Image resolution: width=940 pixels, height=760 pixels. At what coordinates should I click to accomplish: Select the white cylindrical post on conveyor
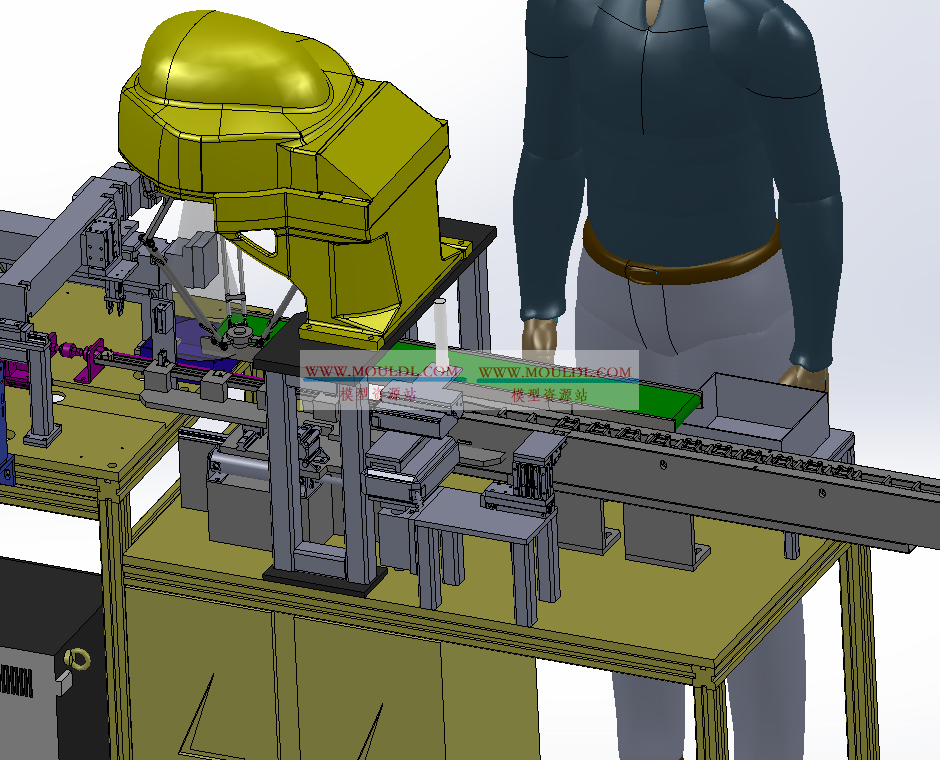coord(440,330)
